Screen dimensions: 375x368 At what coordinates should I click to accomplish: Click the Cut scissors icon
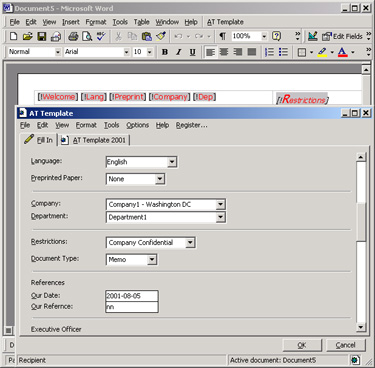118,36
